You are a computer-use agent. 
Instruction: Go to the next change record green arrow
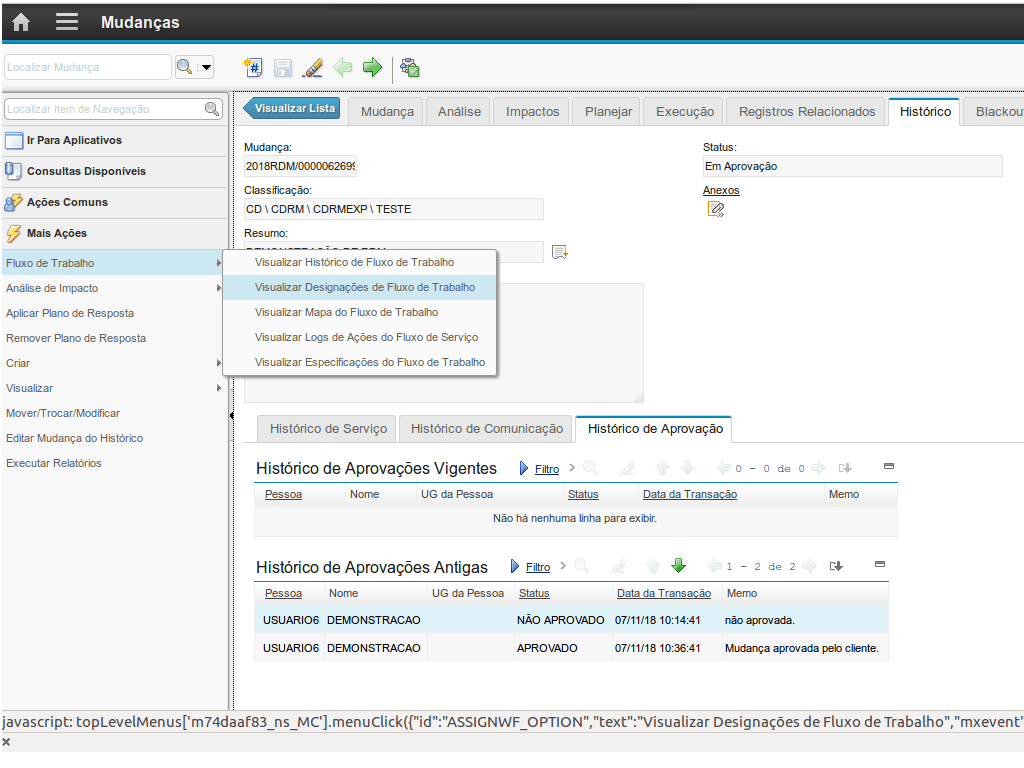(372, 67)
